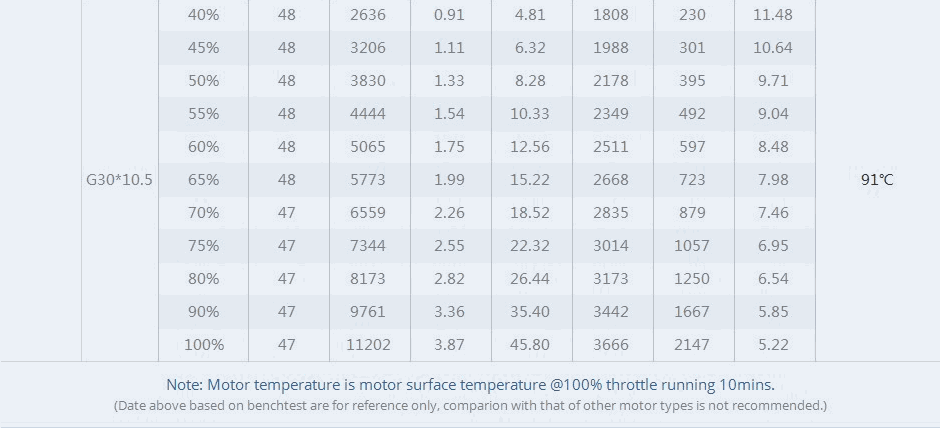Select the 2147 power value
The height and width of the screenshot is (428, 940).
pyautogui.click(x=692, y=345)
